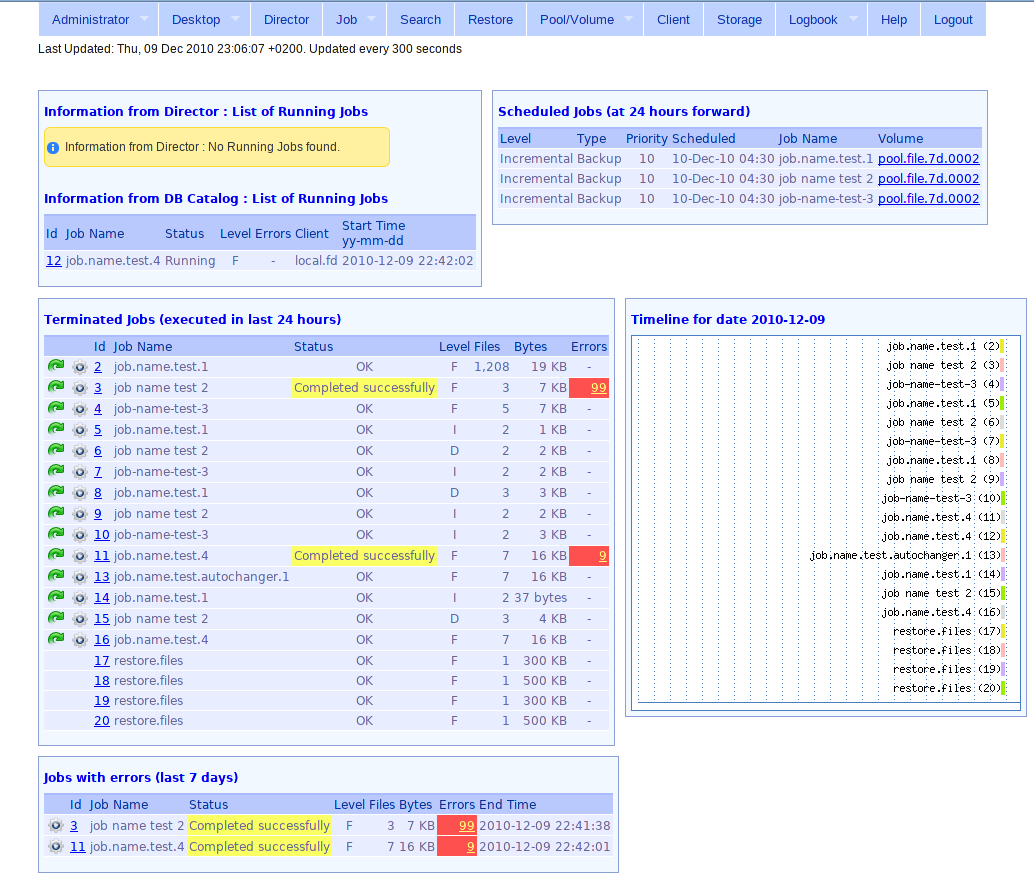Expand the Desktop menu arrow
The width and height of the screenshot is (1034, 888).
[x=235, y=19]
